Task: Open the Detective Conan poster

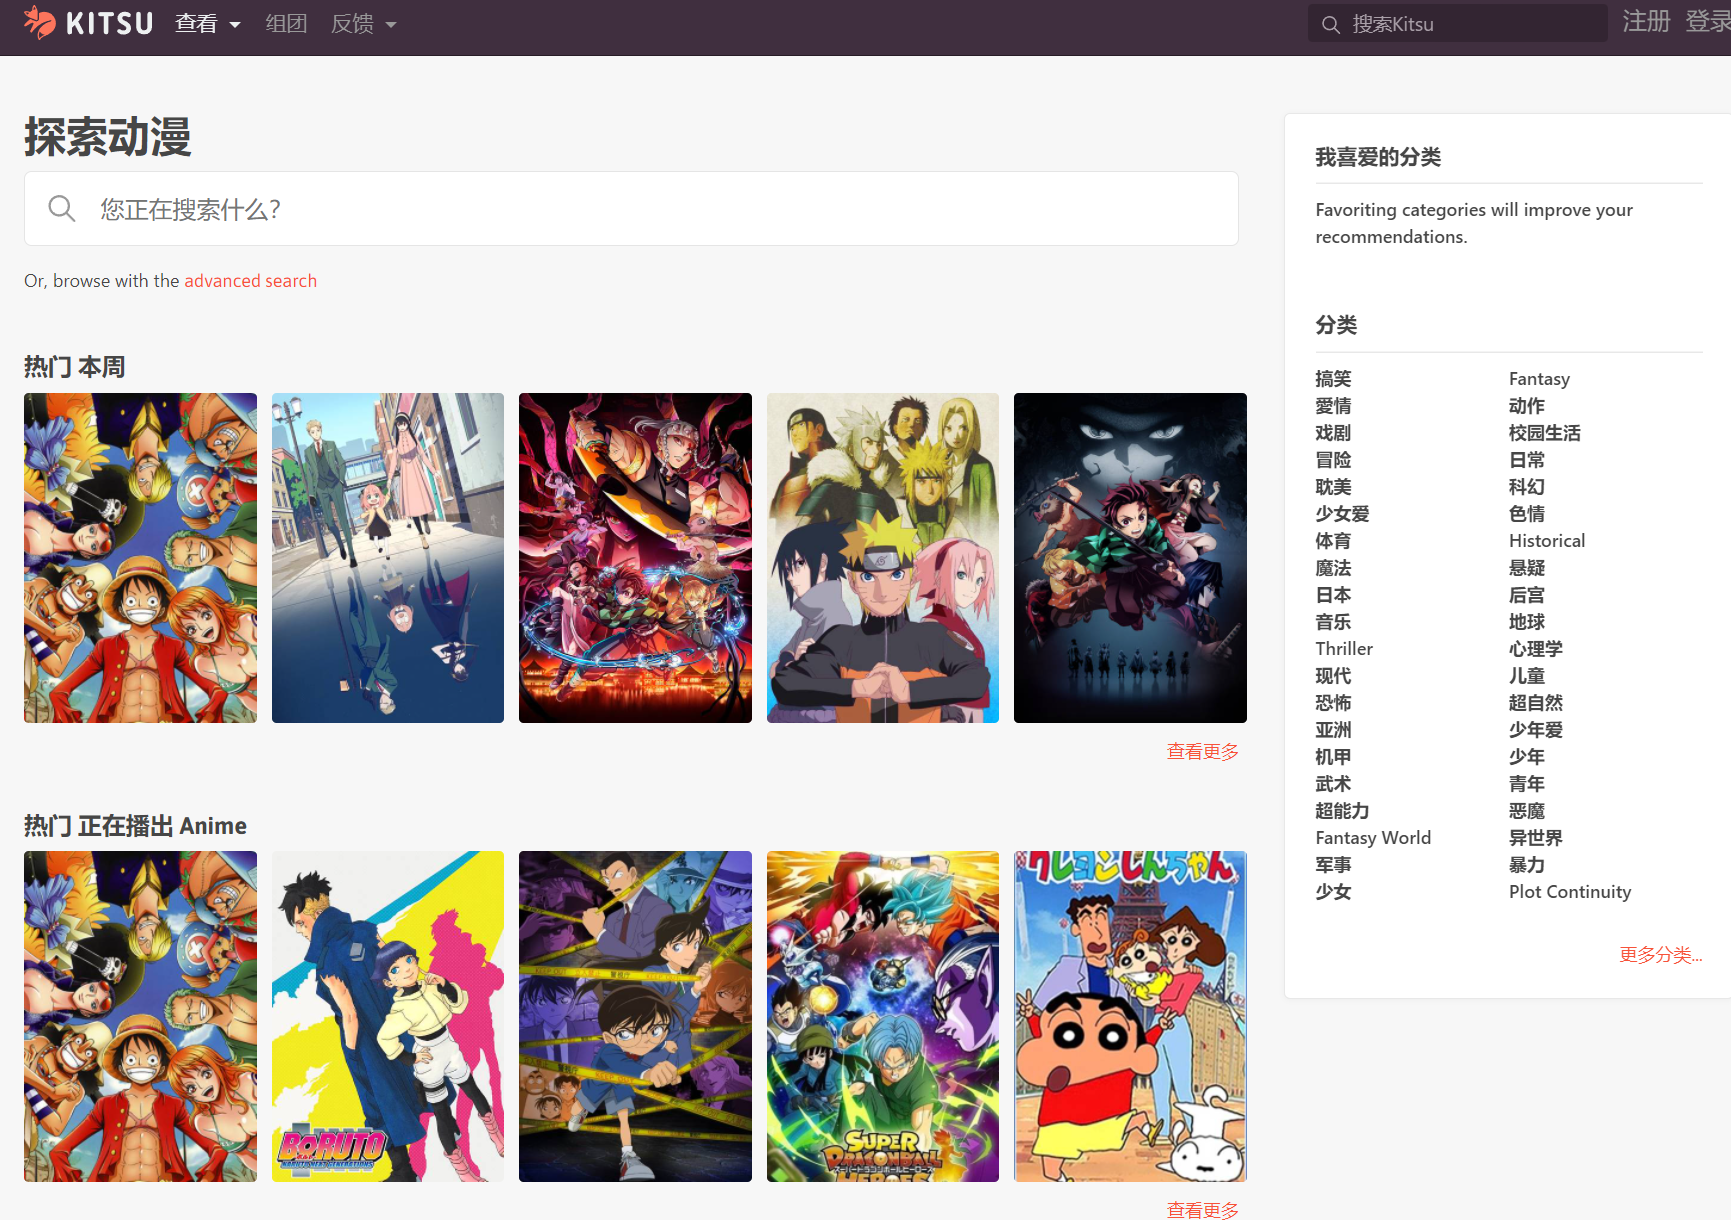Action: [x=635, y=1016]
